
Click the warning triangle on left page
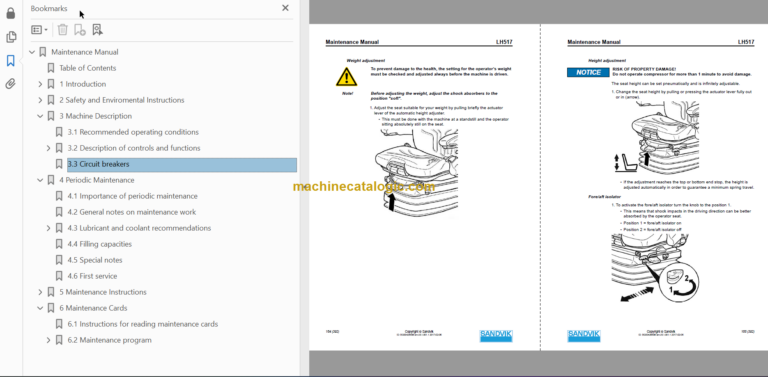[346, 77]
